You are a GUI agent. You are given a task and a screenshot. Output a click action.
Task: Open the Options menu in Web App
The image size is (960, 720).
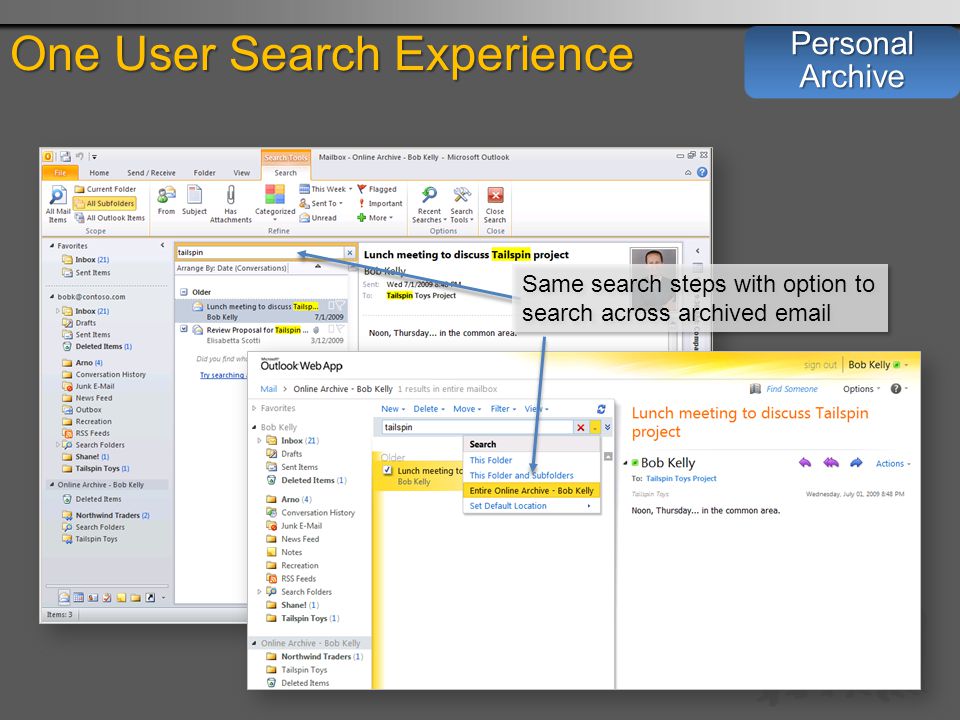pyautogui.click(x=861, y=389)
